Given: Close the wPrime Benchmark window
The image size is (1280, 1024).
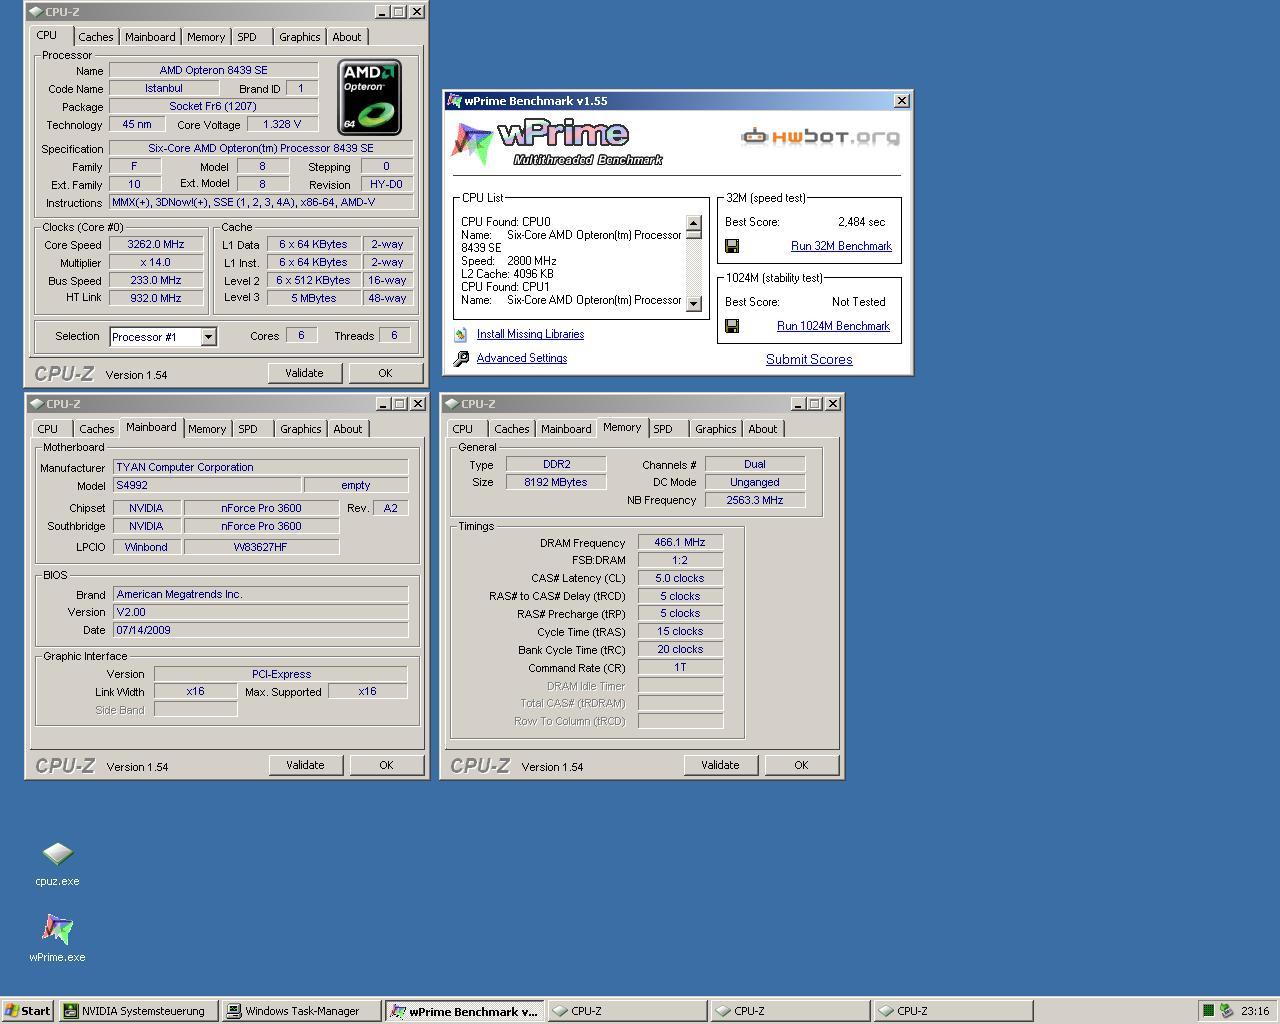Looking at the screenshot, I should [x=901, y=101].
